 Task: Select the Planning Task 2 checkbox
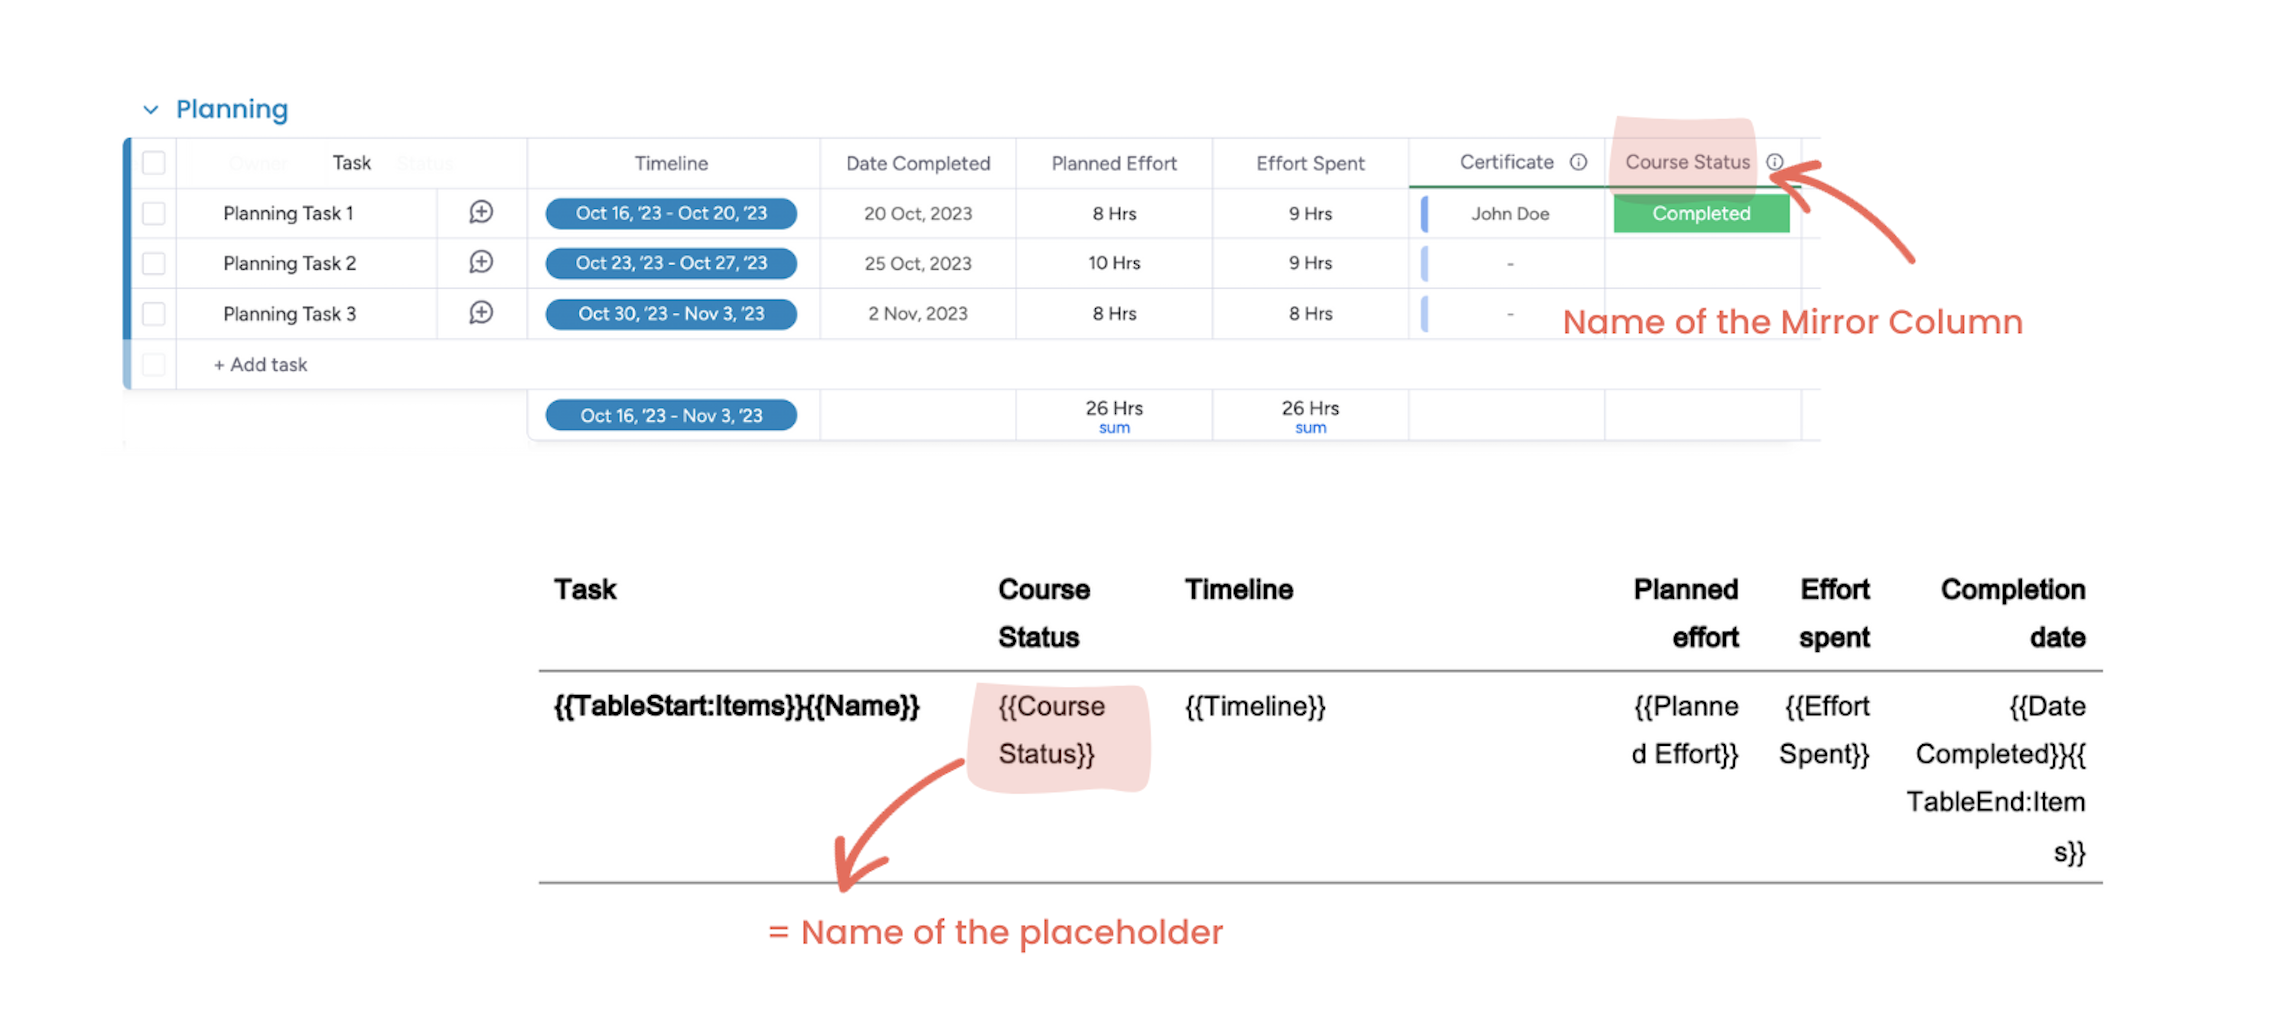[x=154, y=263]
